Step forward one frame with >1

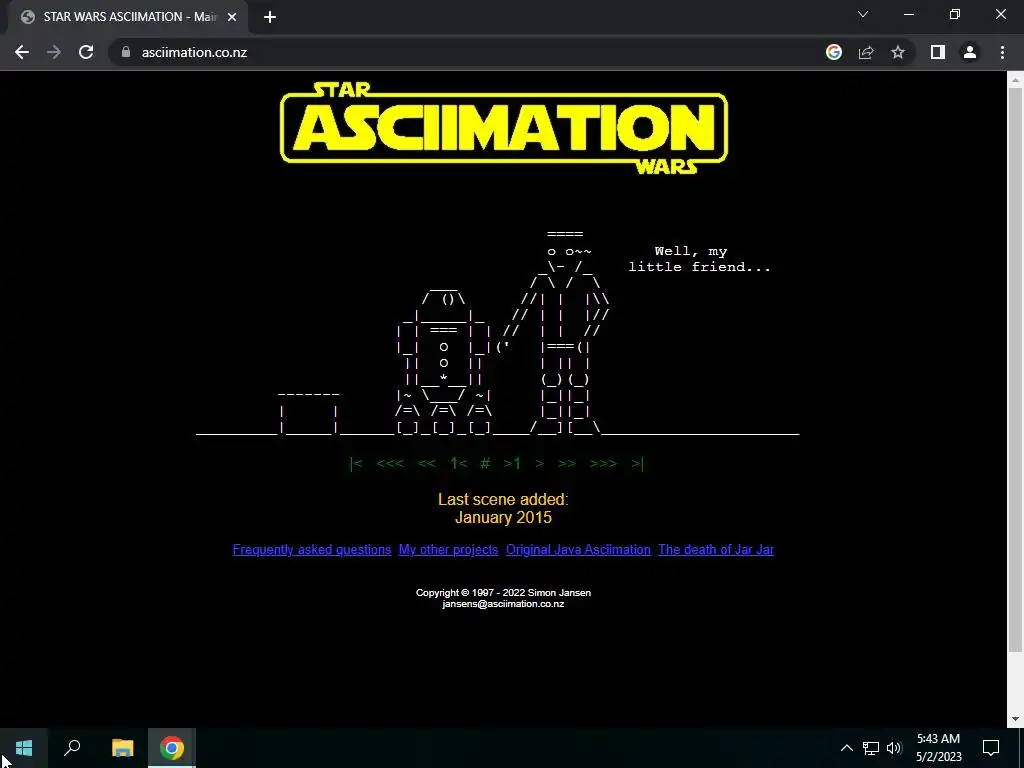click(x=512, y=464)
